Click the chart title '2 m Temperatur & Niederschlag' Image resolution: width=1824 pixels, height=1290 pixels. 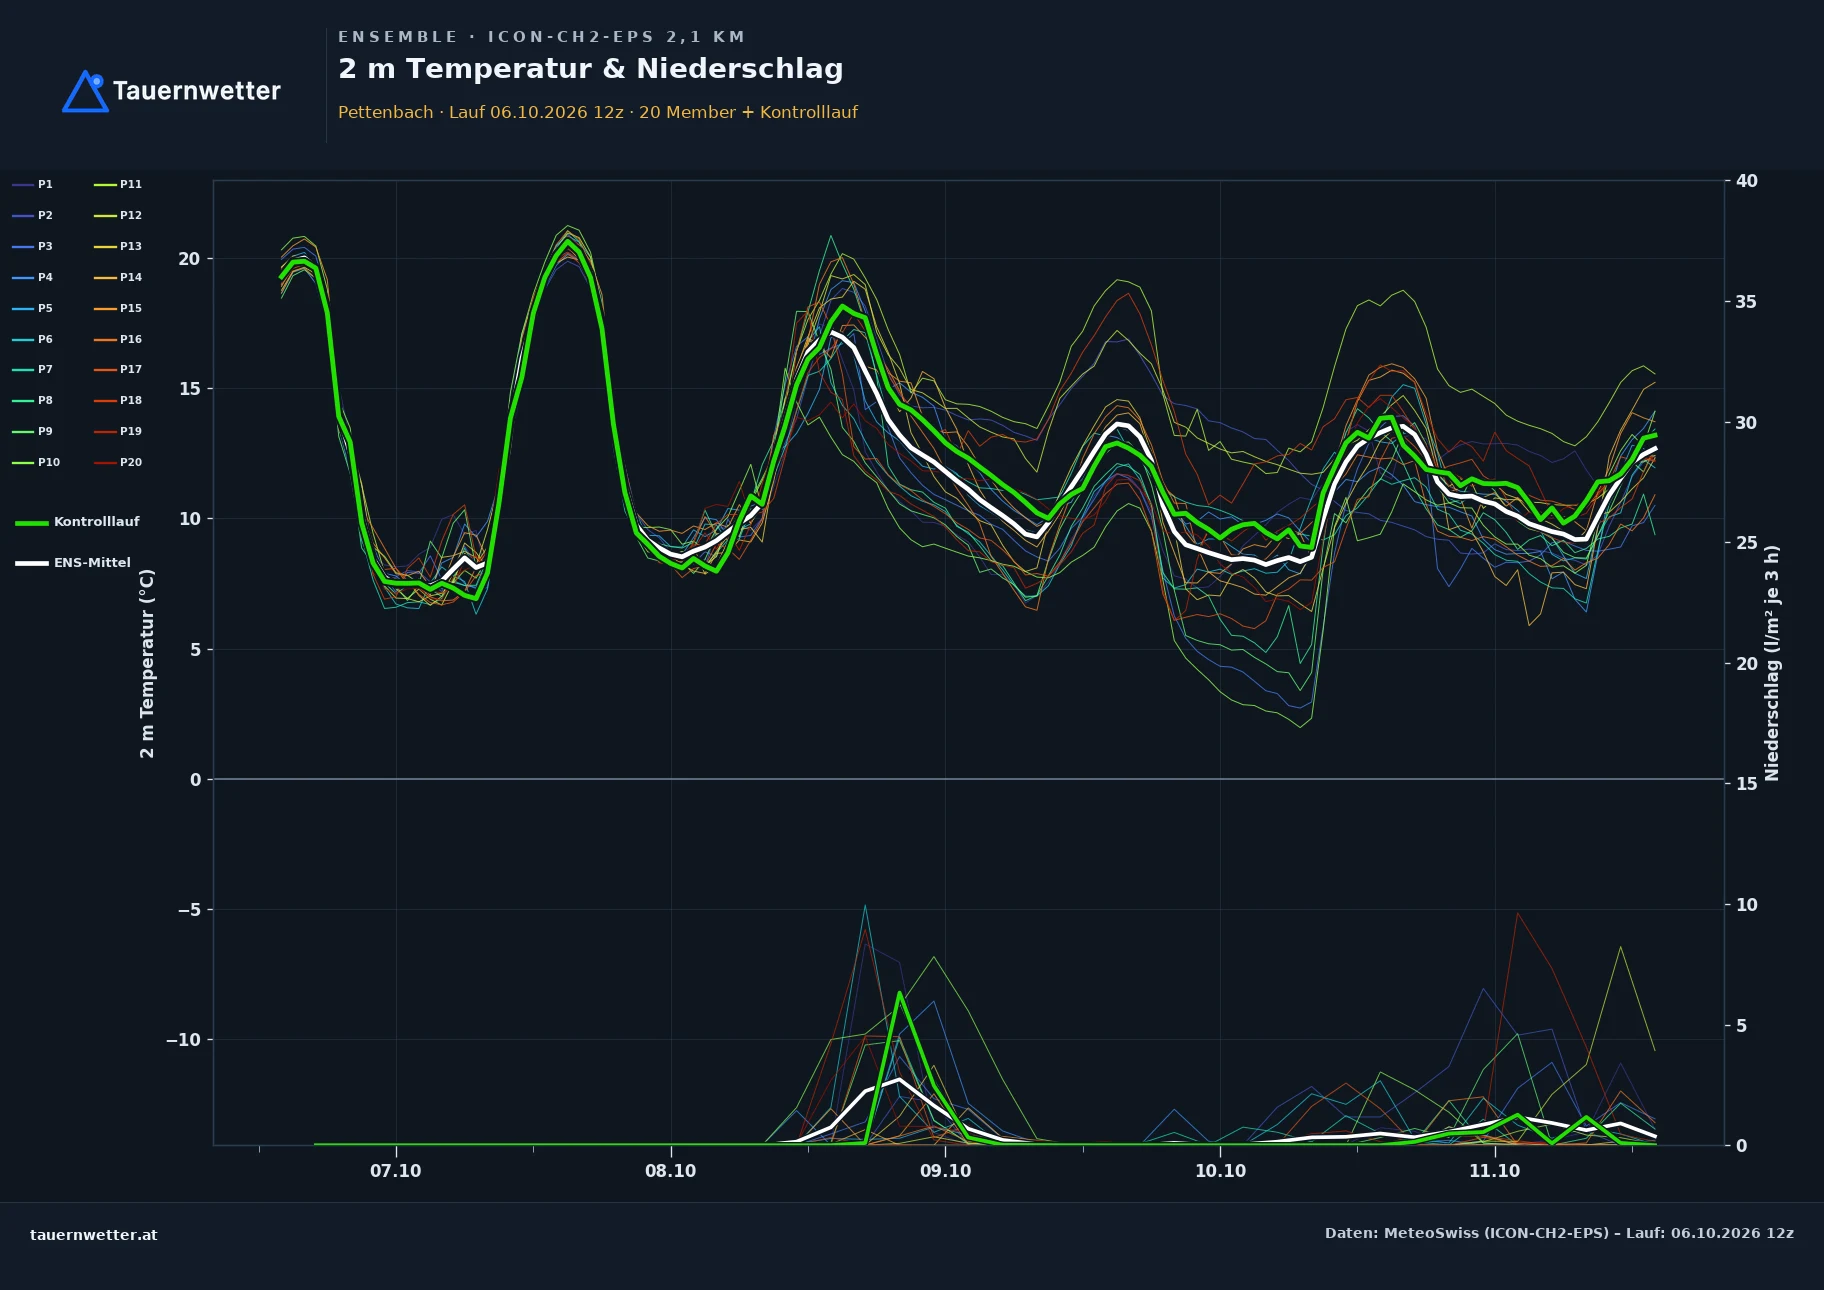click(591, 69)
